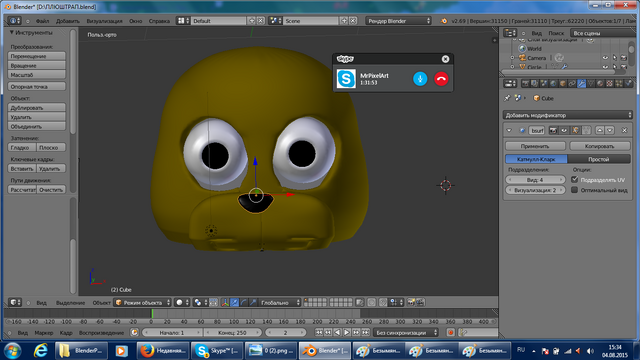Adjust the Визуализация: 2 subdivisions field

[x=535, y=190]
